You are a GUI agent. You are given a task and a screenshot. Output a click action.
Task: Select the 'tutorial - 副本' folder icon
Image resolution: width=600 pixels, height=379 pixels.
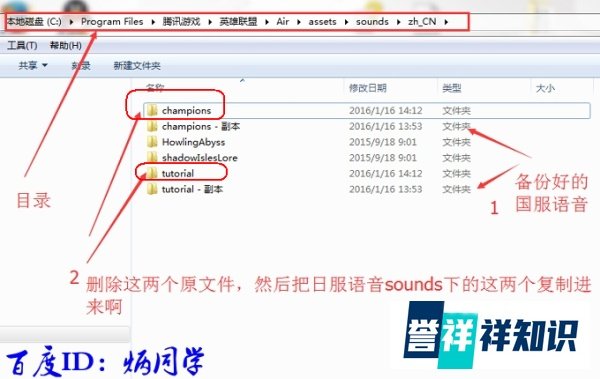point(152,189)
